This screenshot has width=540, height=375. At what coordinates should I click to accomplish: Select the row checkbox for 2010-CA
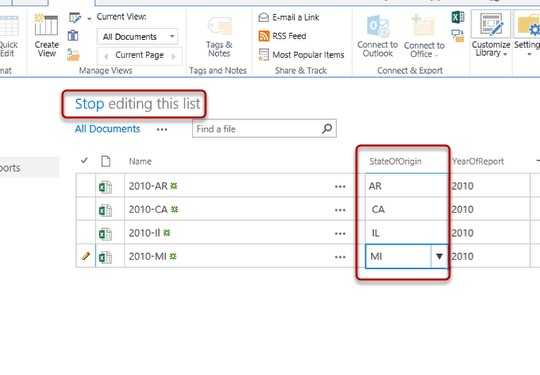86,209
